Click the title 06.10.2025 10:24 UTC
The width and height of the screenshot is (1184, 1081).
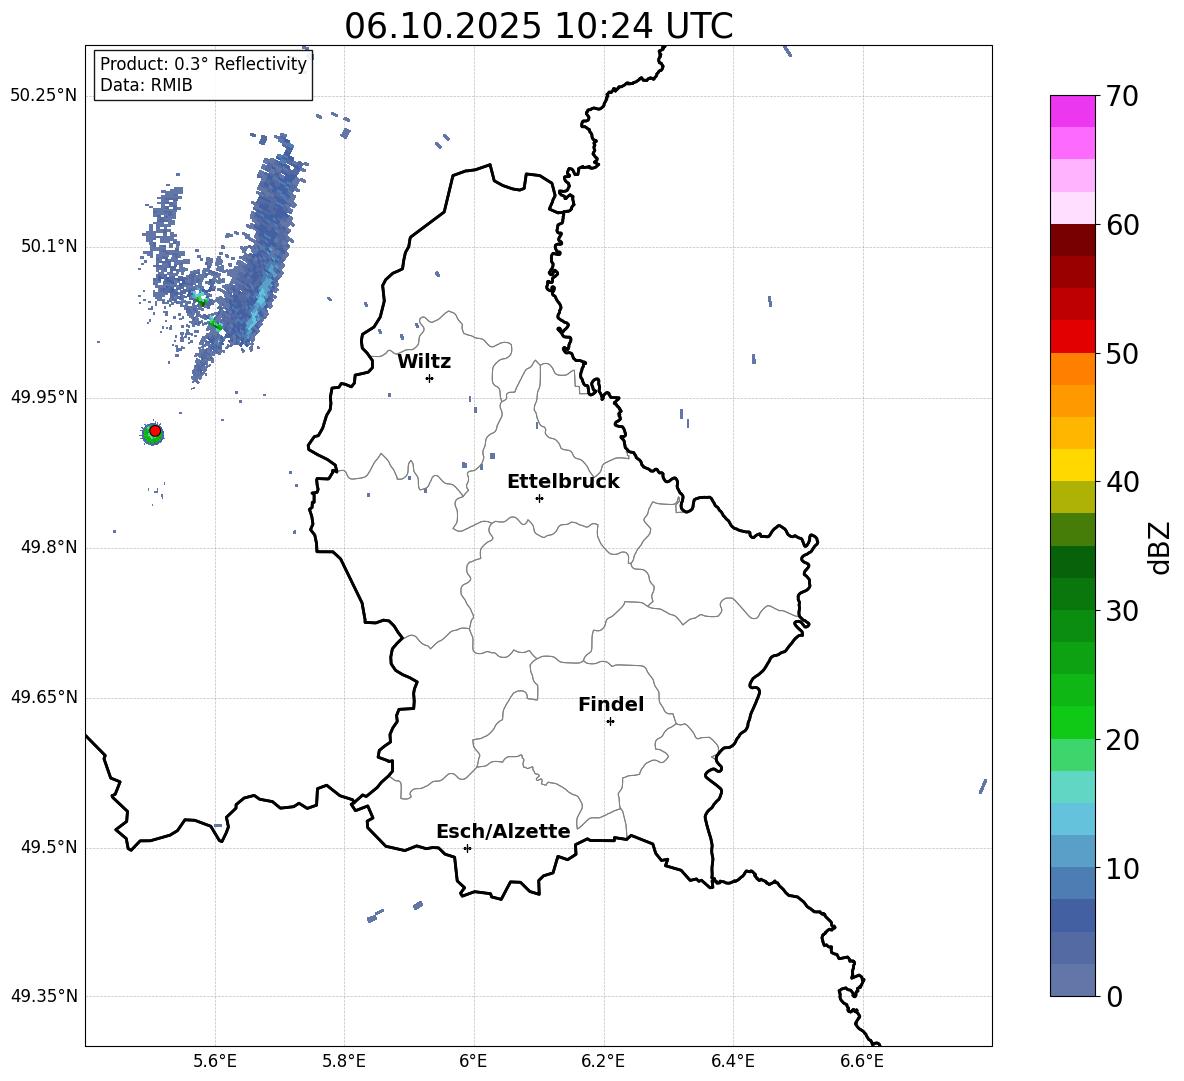(538, 26)
